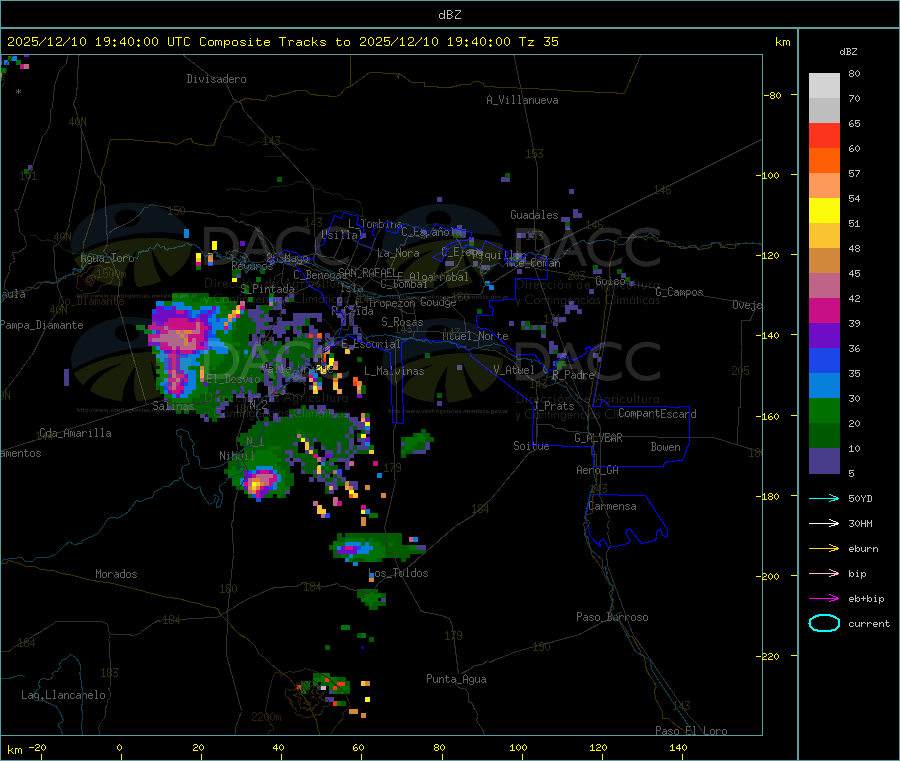The height and width of the screenshot is (761, 900).
Task: Click the 50YD cyan arrow legend icon
Action: [x=824, y=498]
